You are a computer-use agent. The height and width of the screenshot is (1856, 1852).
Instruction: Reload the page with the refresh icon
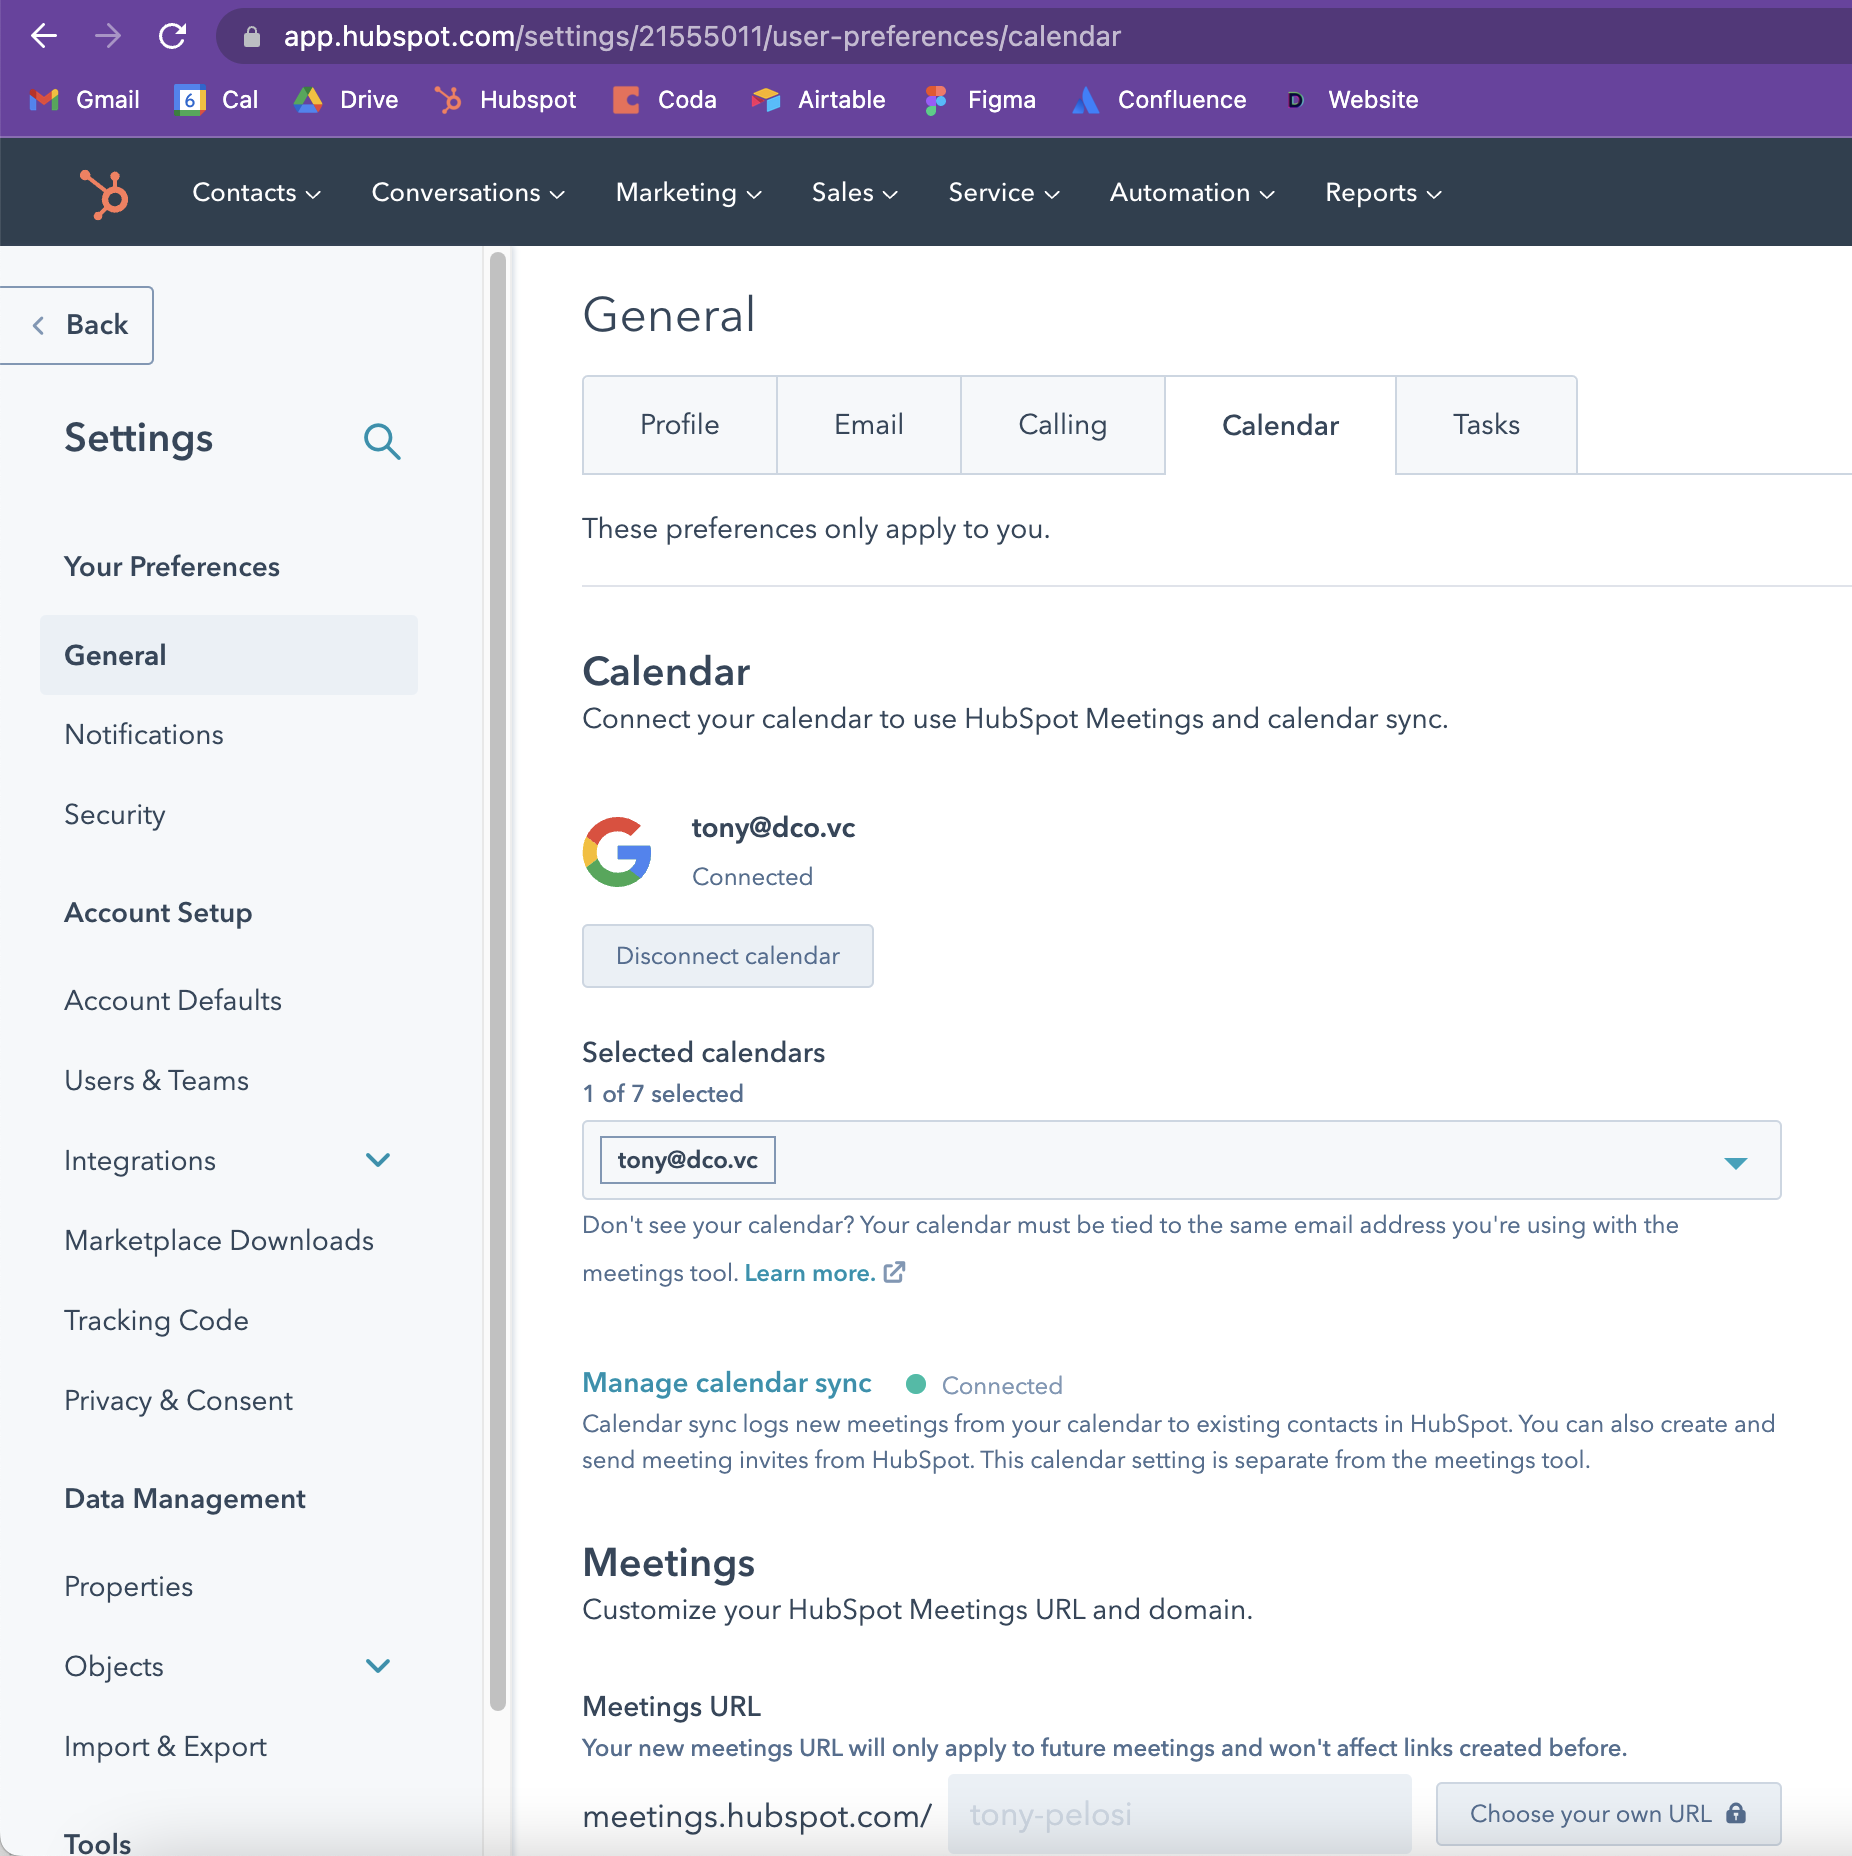pyautogui.click(x=172, y=36)
